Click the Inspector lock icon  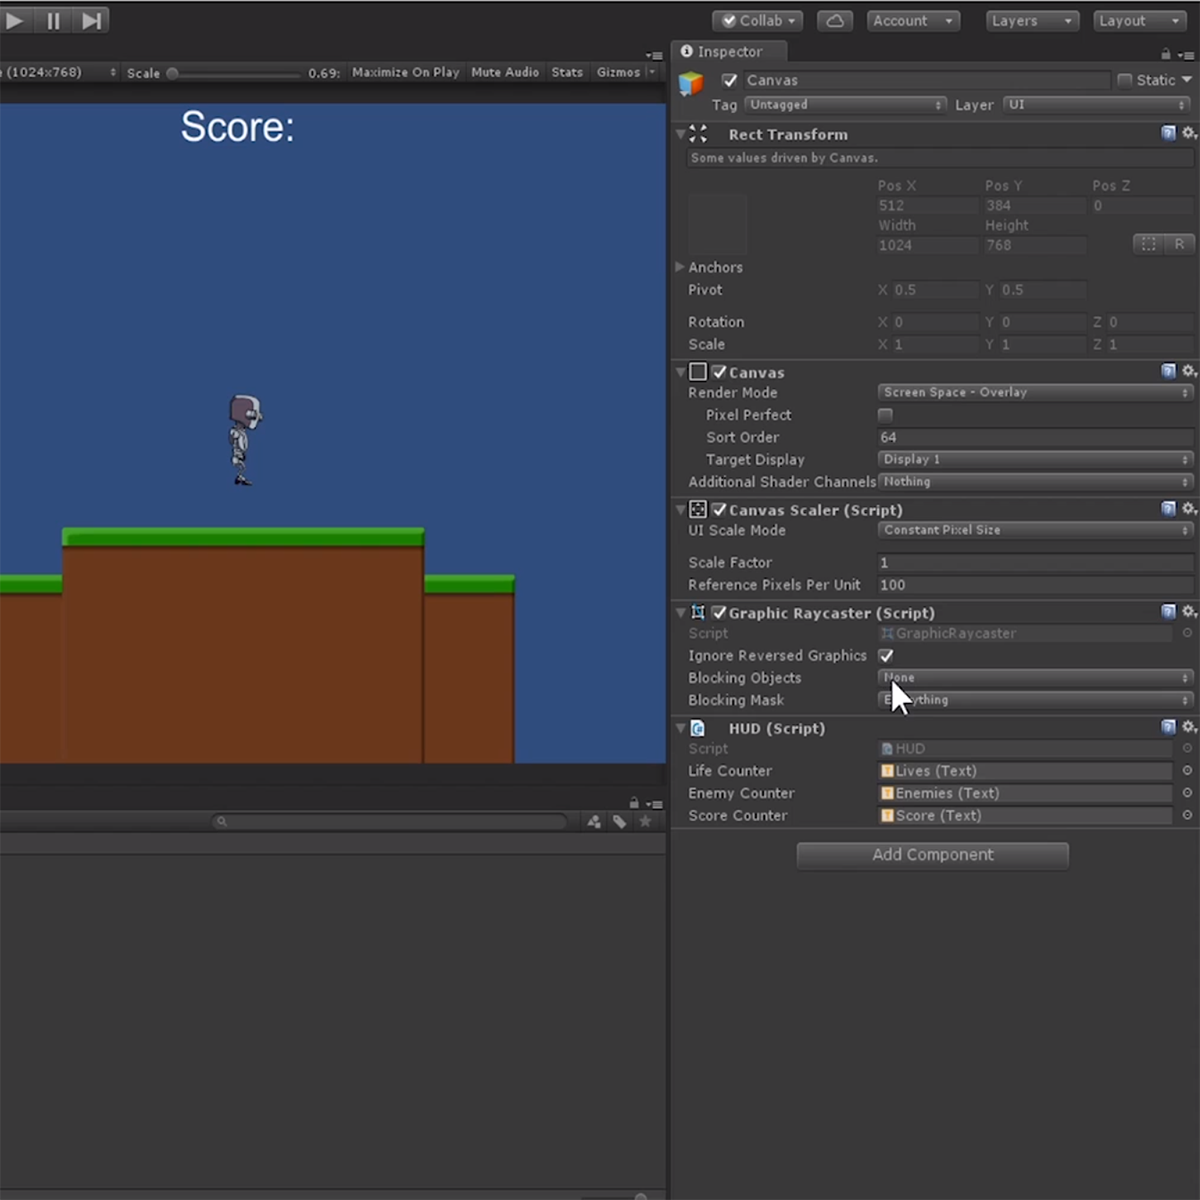click(1164, 52)
